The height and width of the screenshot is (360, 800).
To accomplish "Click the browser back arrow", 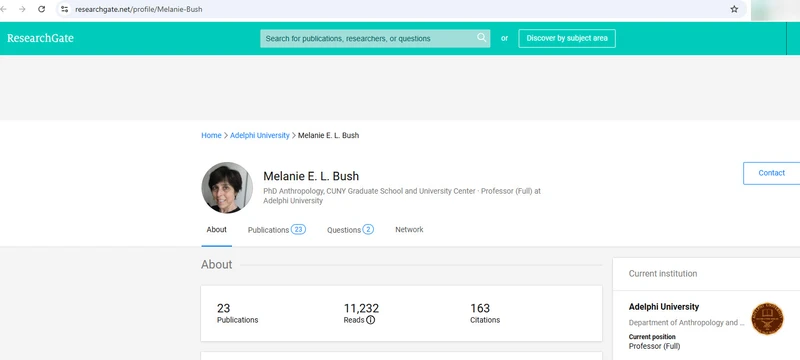I will (x=4, y=9).
